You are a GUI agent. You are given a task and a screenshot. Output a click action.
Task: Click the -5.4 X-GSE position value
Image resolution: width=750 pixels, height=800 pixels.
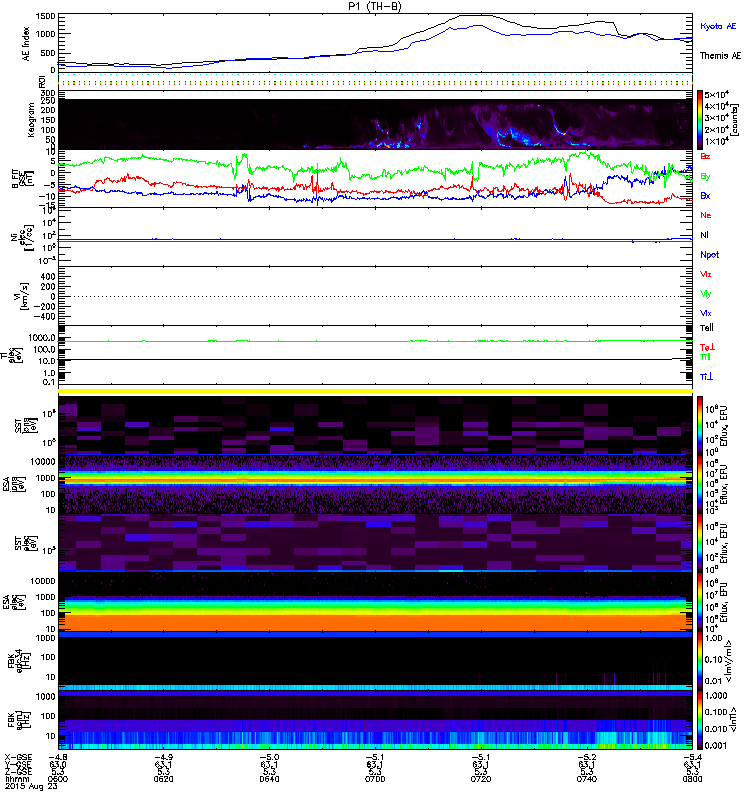click(692, 757)
